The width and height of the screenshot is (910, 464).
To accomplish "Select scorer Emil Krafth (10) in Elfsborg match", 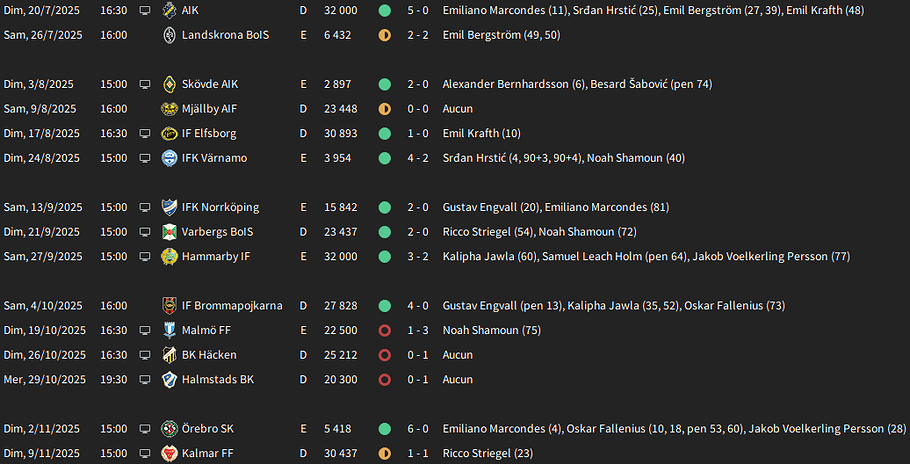I will click(482, 133).
